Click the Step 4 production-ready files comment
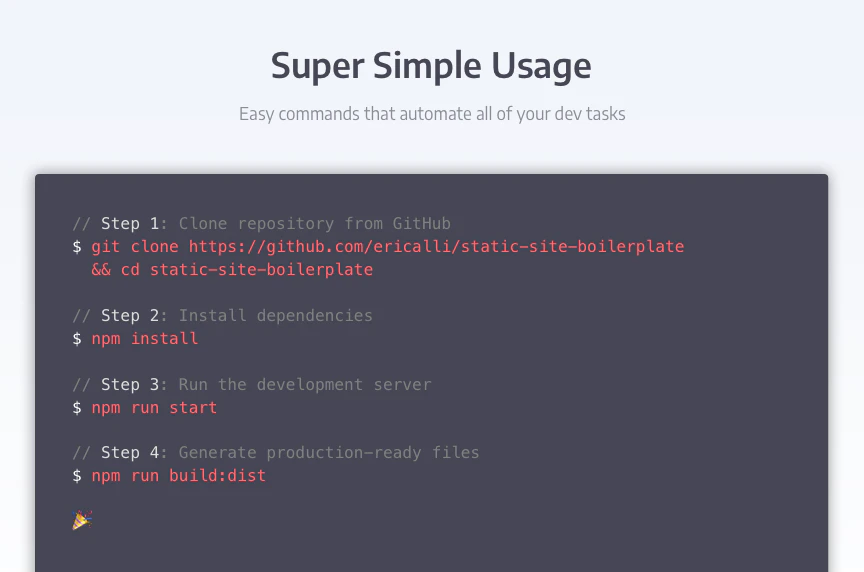The height and width of the screenshot is (572, 864). pyautogui.click(x=276, y=453)
